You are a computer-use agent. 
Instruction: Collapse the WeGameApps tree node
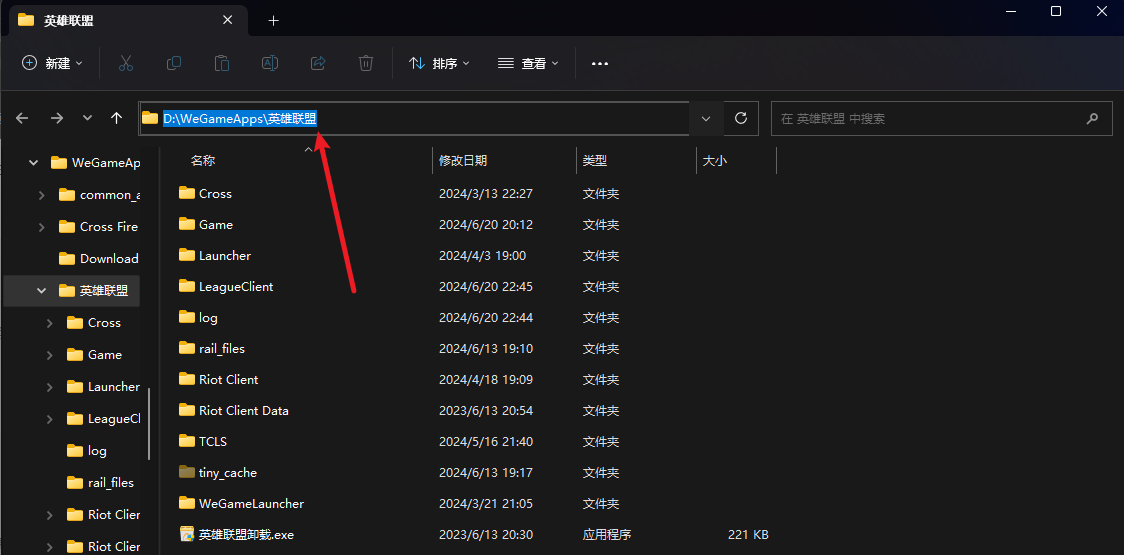(33, 163)
